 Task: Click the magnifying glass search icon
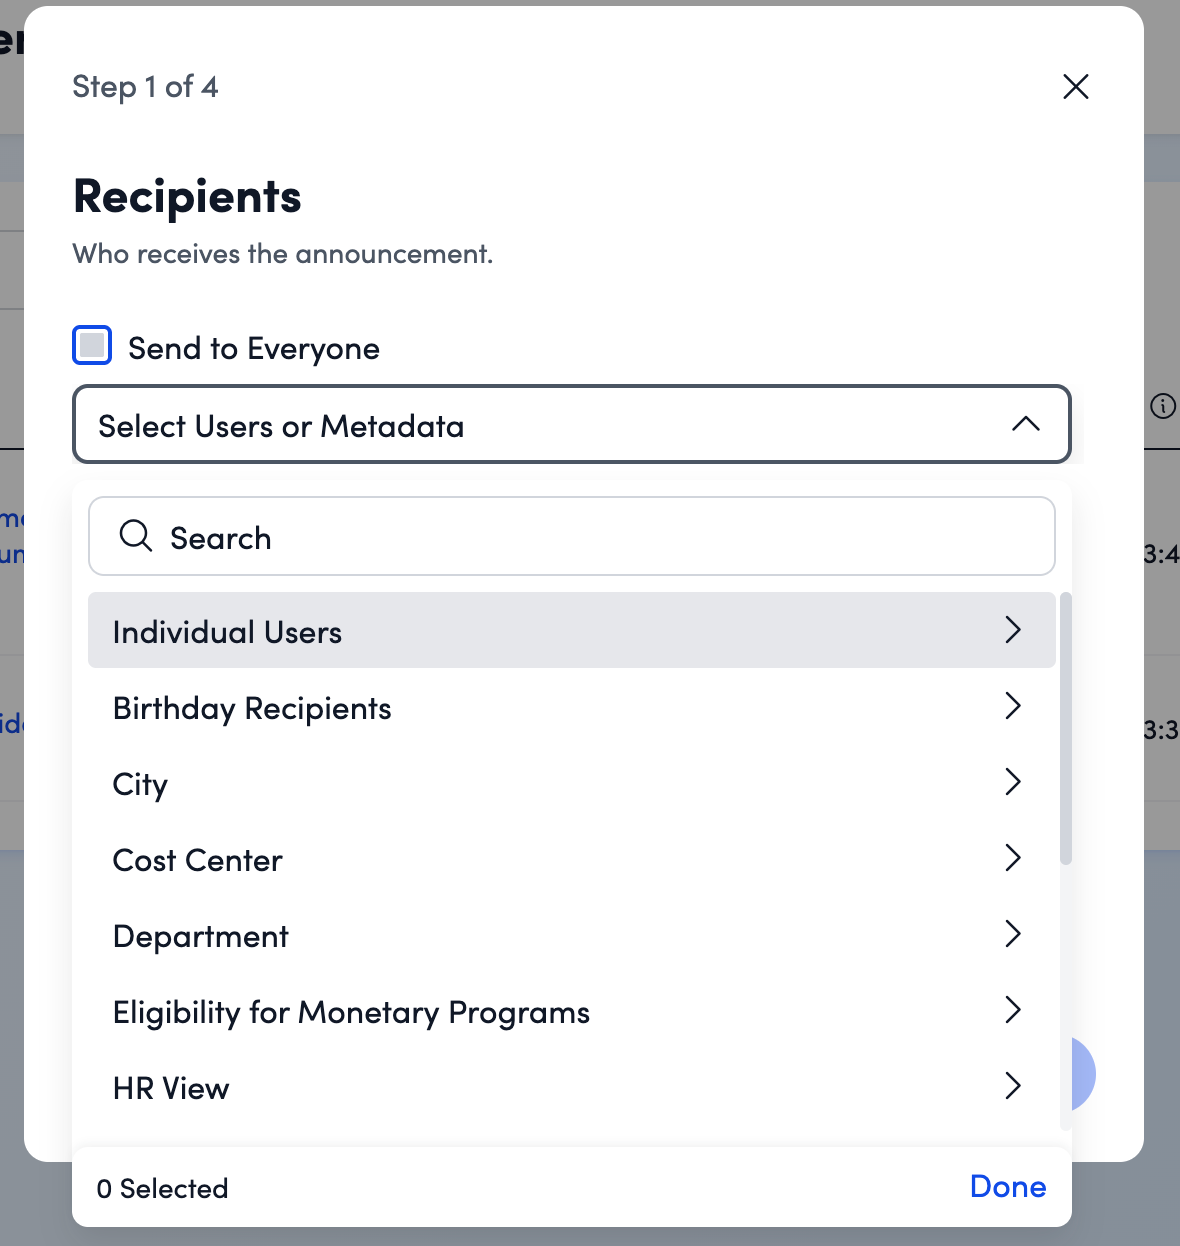136,536
